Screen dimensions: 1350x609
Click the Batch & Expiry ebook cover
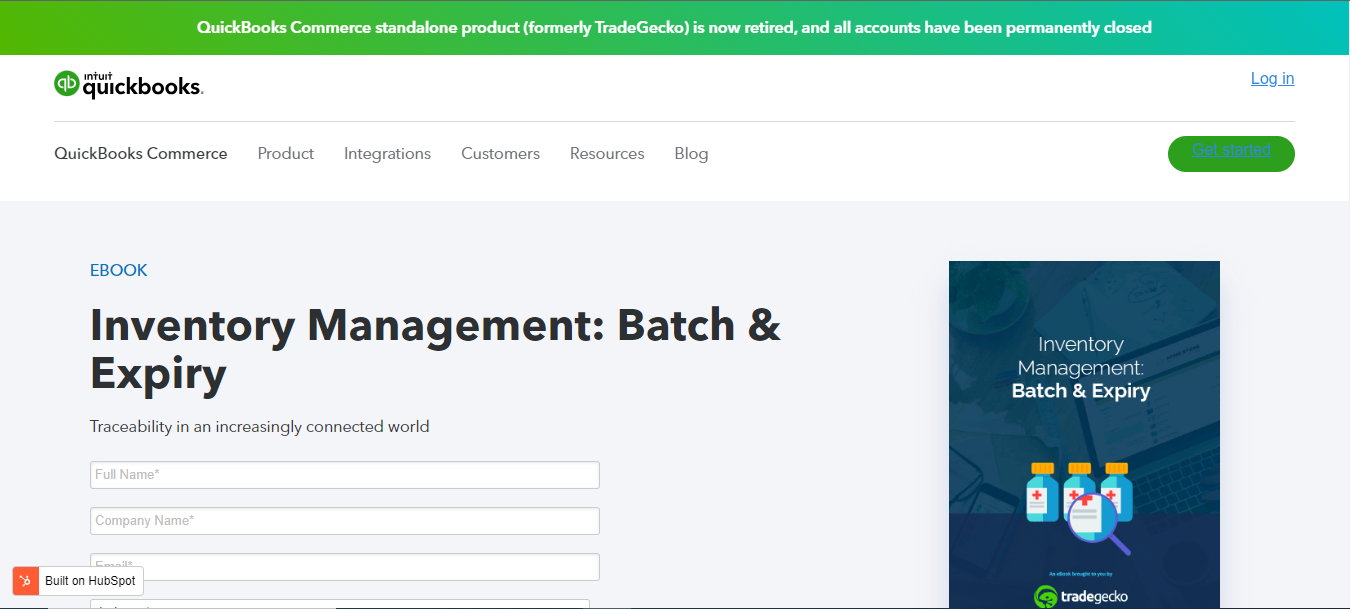click(x=1084, y=435)
